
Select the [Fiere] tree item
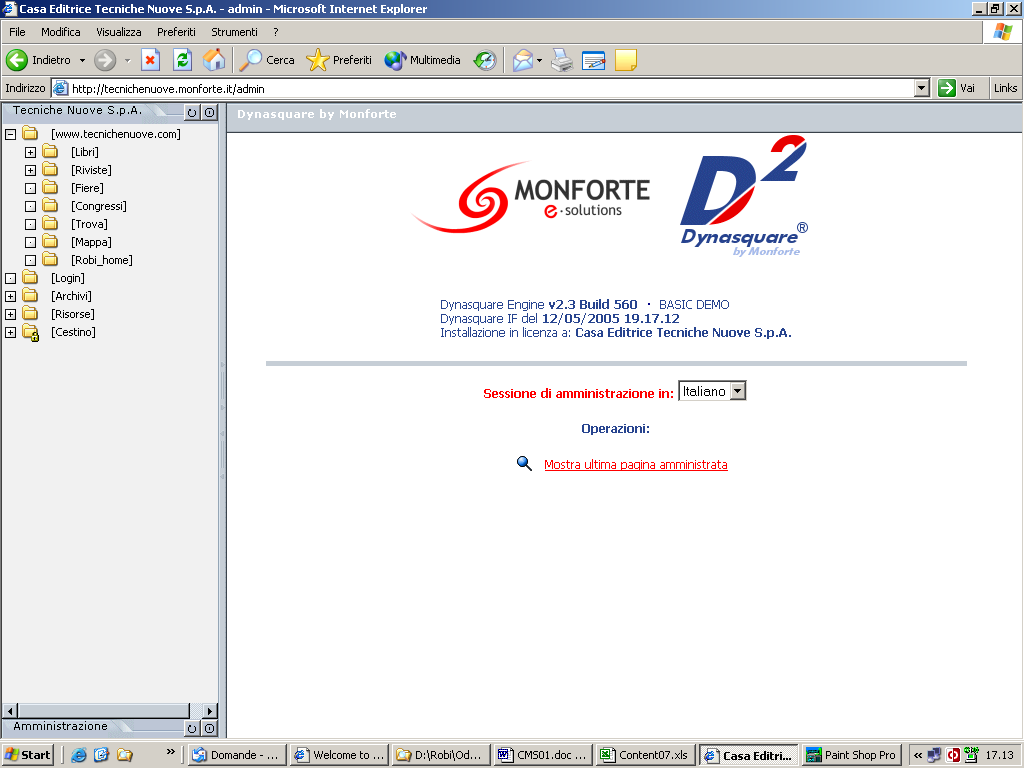[x=87, y=188]
